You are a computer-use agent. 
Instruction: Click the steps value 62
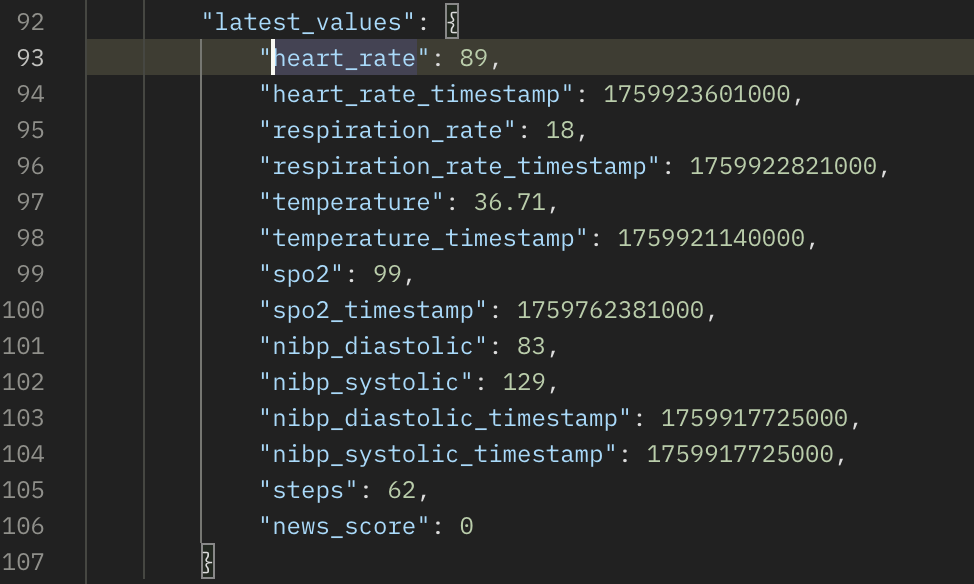click(401, 490)
